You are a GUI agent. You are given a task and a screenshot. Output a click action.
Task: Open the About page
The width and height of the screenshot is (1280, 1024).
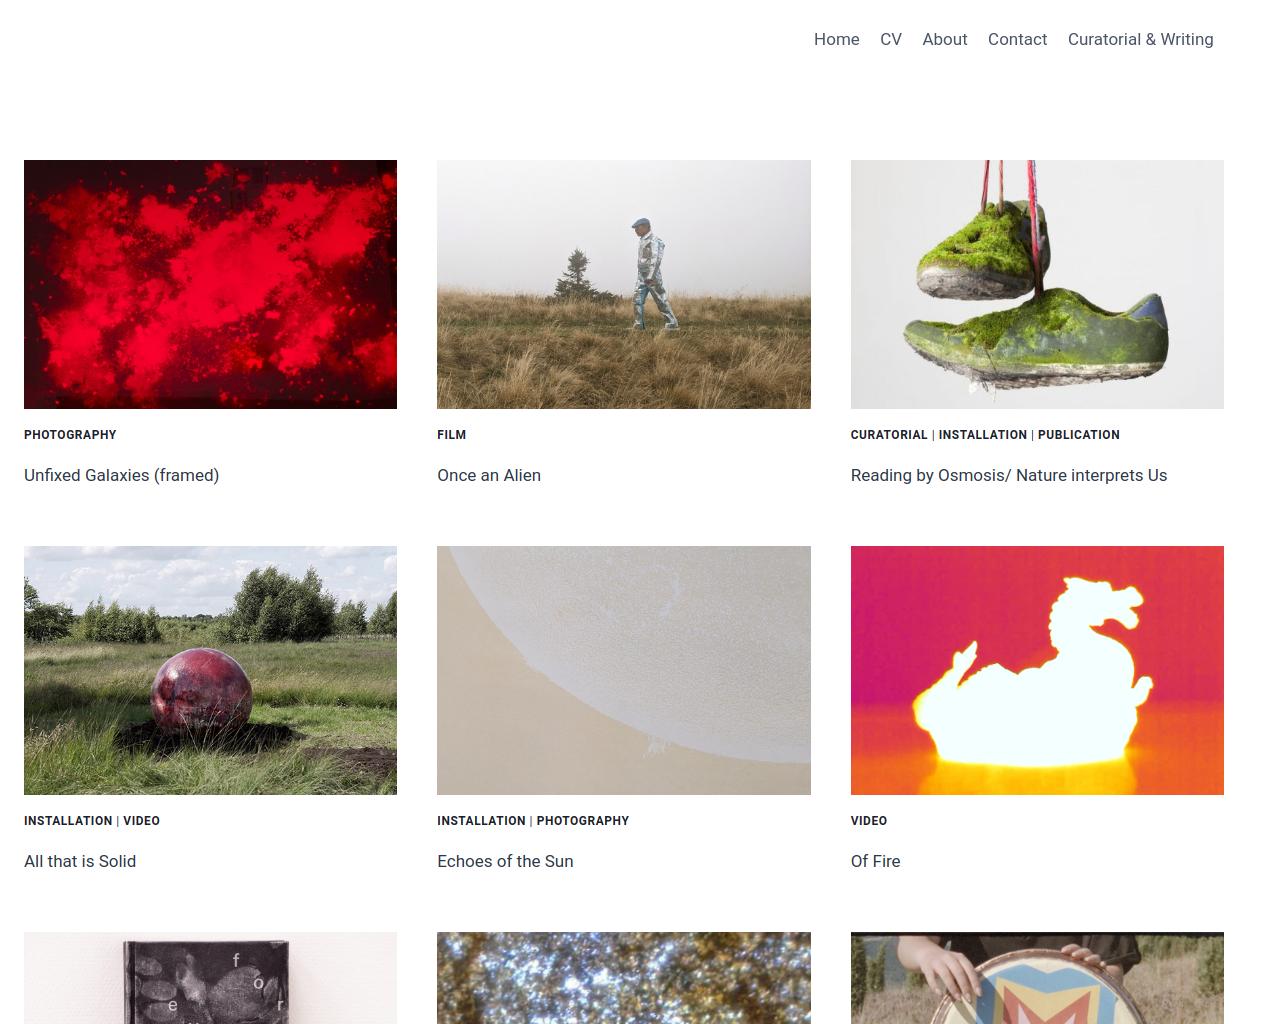[945, 39]
